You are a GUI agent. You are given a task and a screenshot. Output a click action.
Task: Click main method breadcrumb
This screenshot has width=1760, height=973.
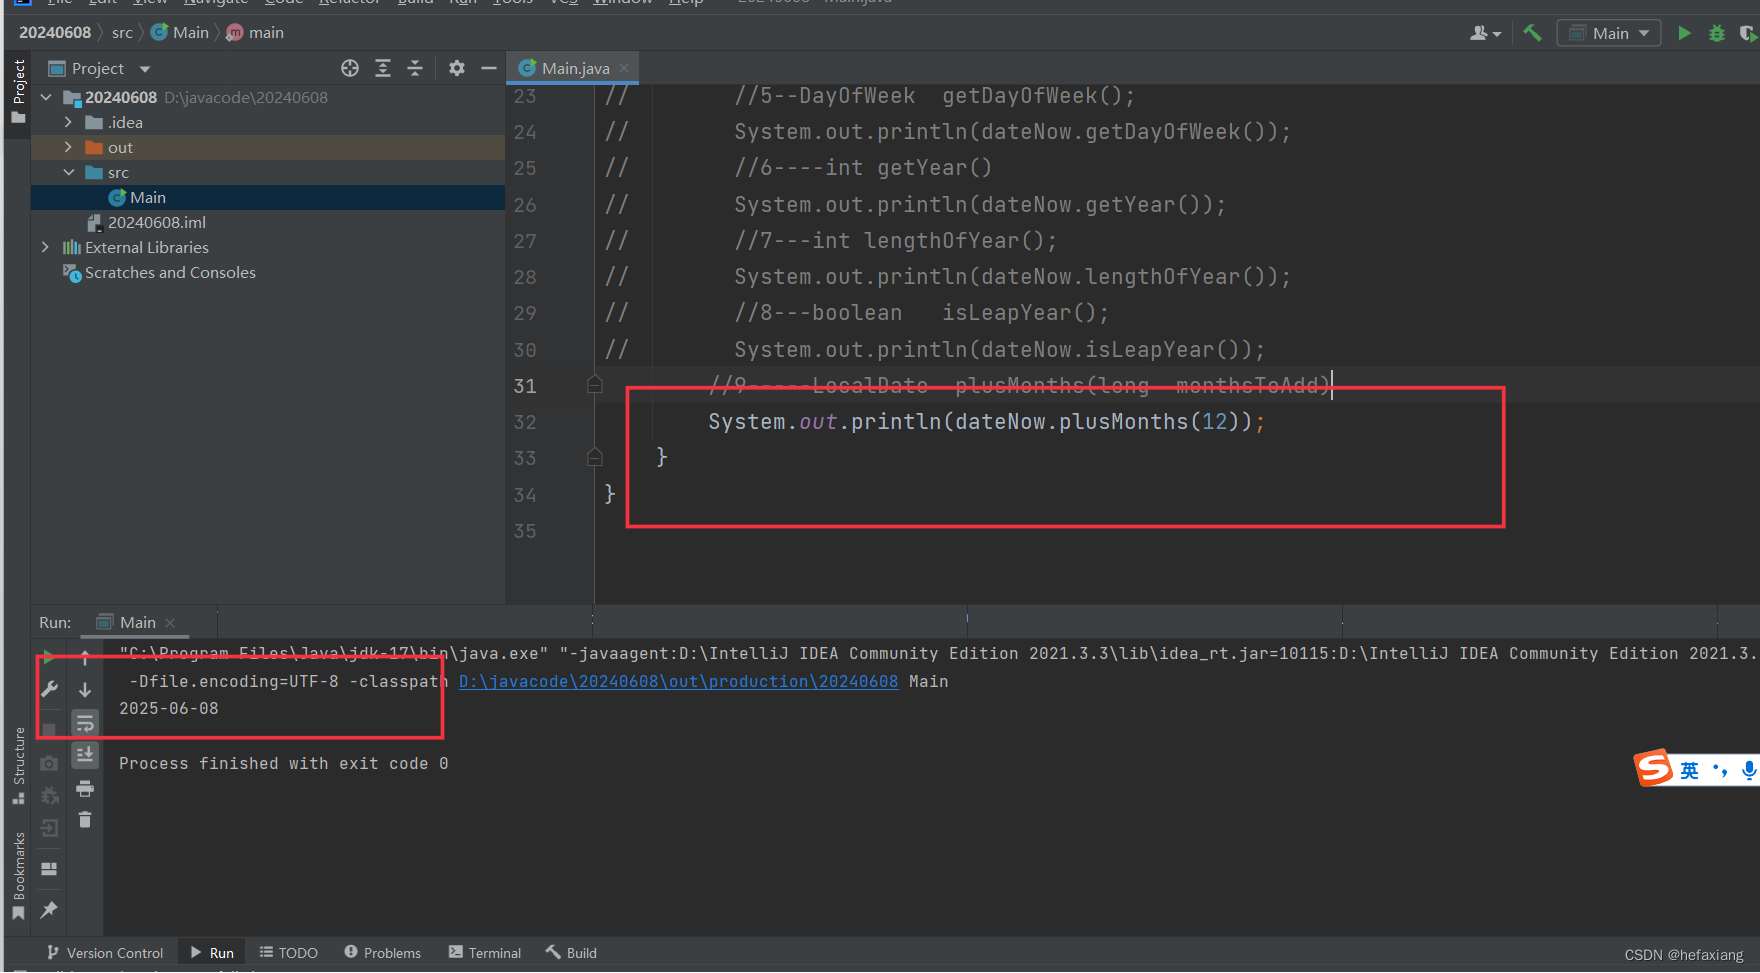pos(255,32)
